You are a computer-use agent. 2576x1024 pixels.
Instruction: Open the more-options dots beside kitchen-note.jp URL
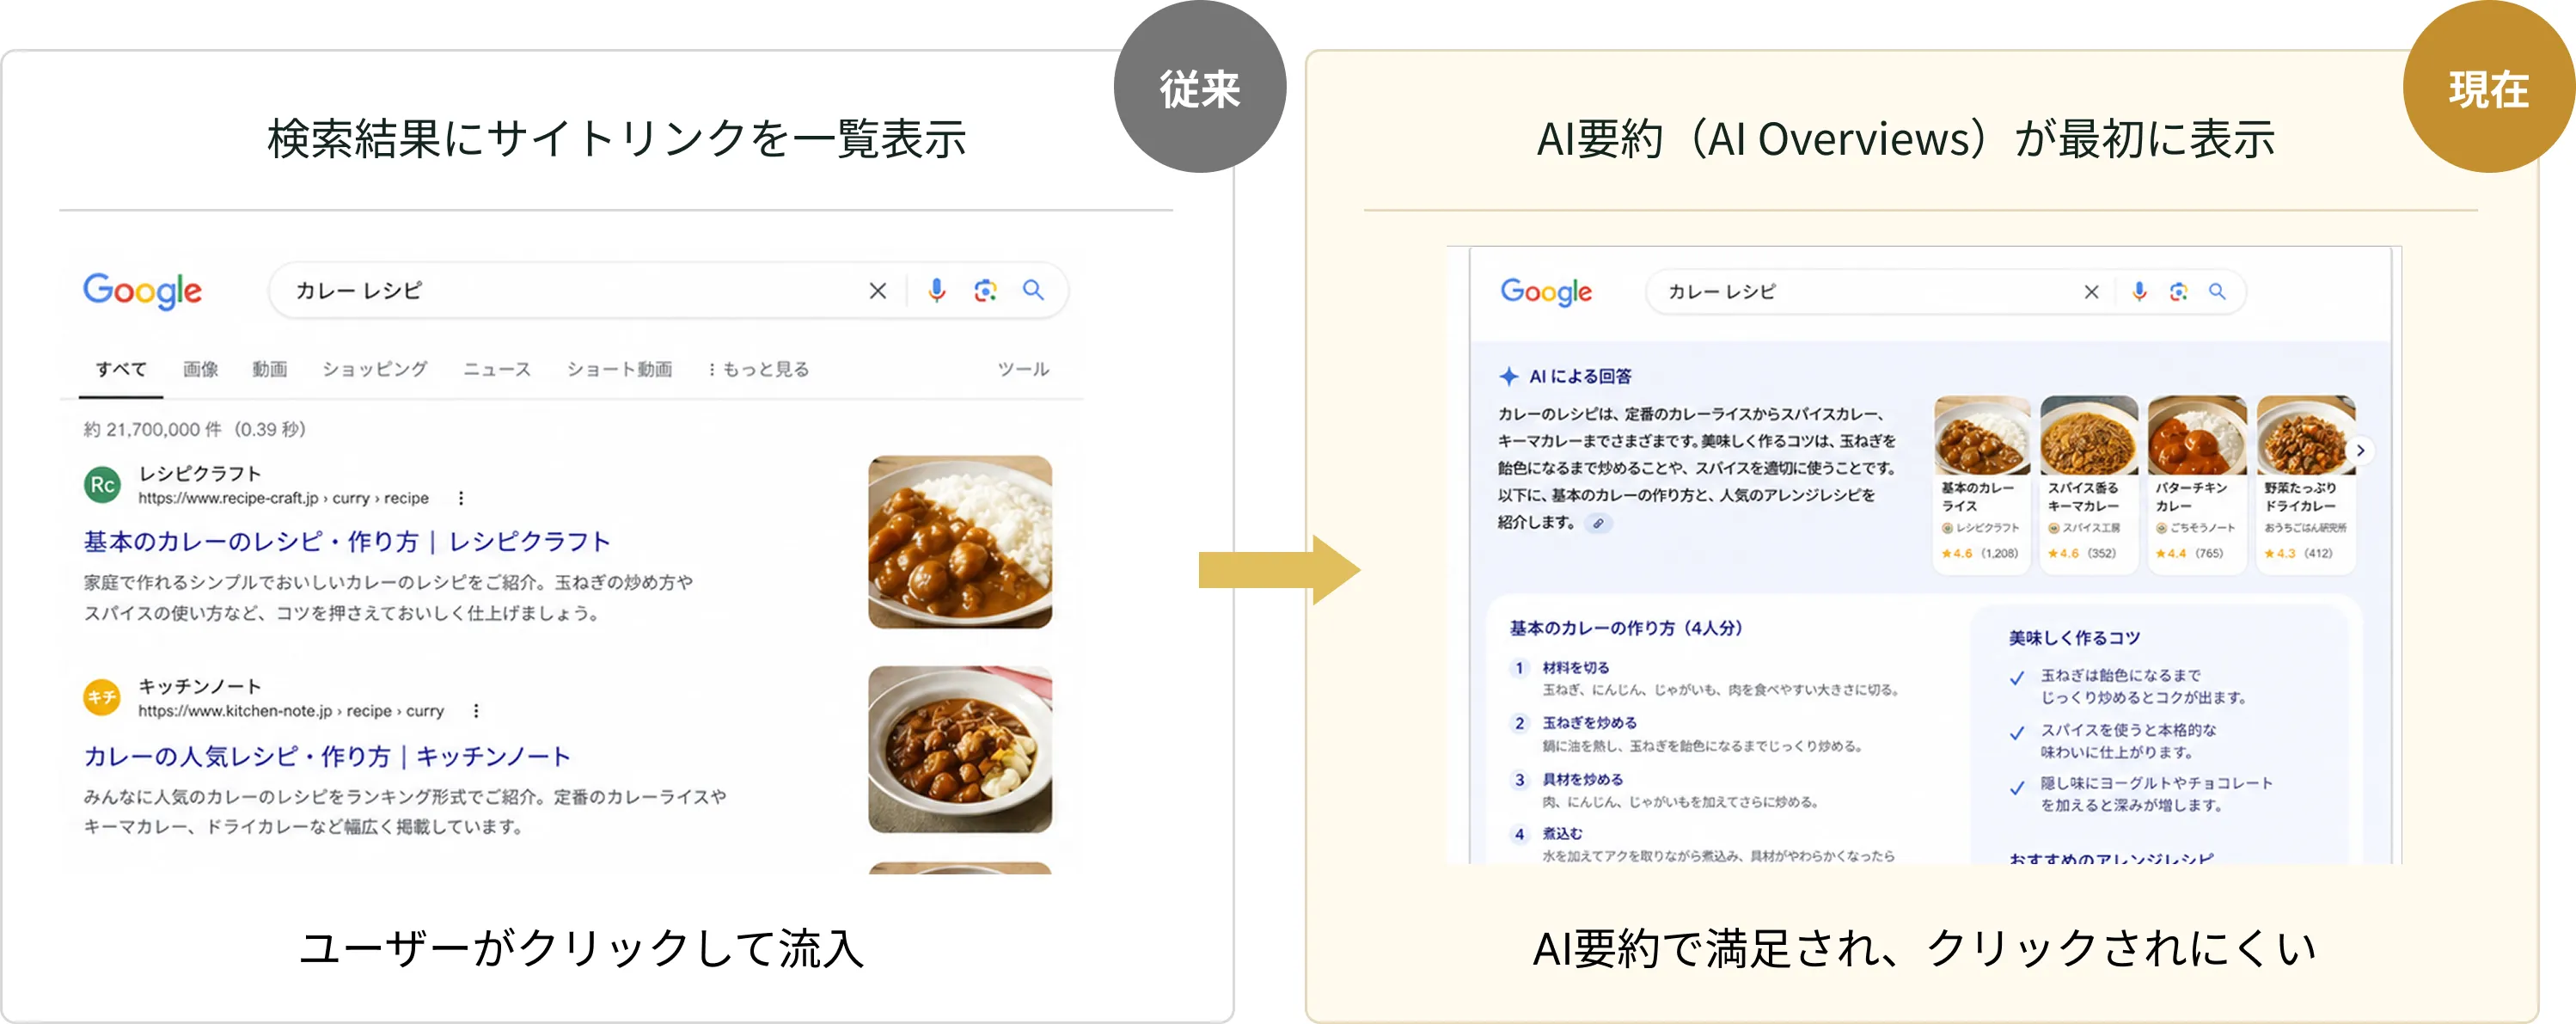coord(476,711)
